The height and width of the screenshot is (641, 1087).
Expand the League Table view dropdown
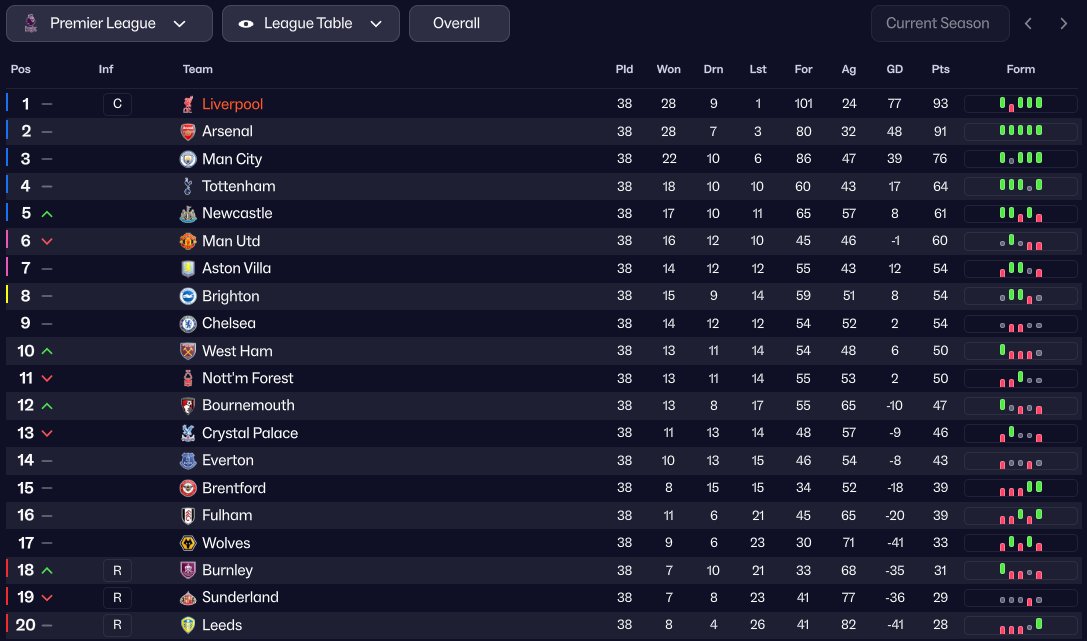pos(310,23)
